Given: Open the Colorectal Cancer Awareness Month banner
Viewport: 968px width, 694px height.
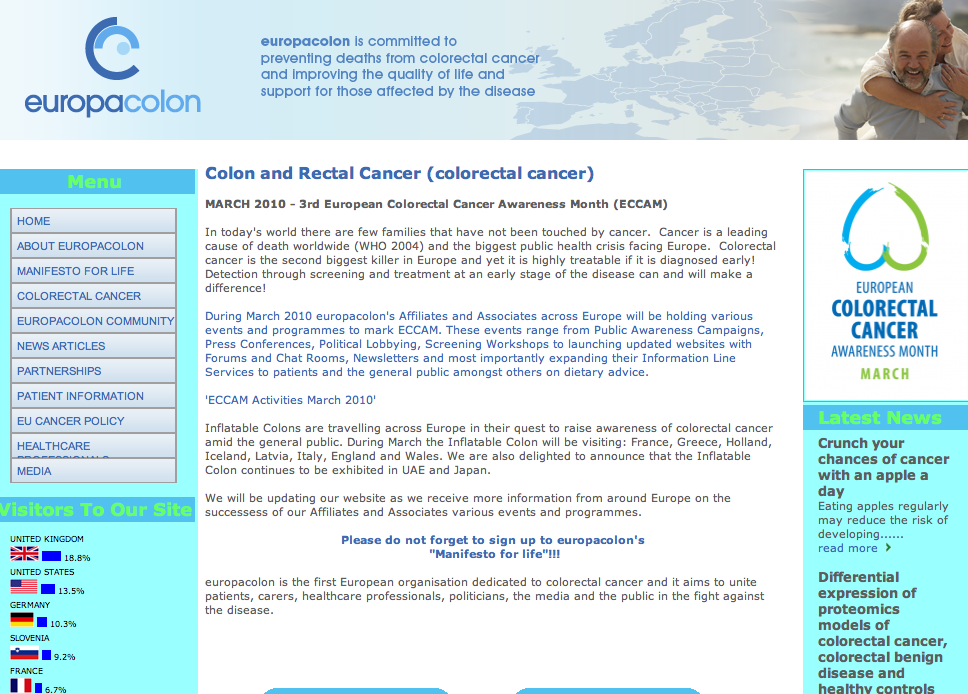Looking at the screenshot, I should tap(884, 285).
